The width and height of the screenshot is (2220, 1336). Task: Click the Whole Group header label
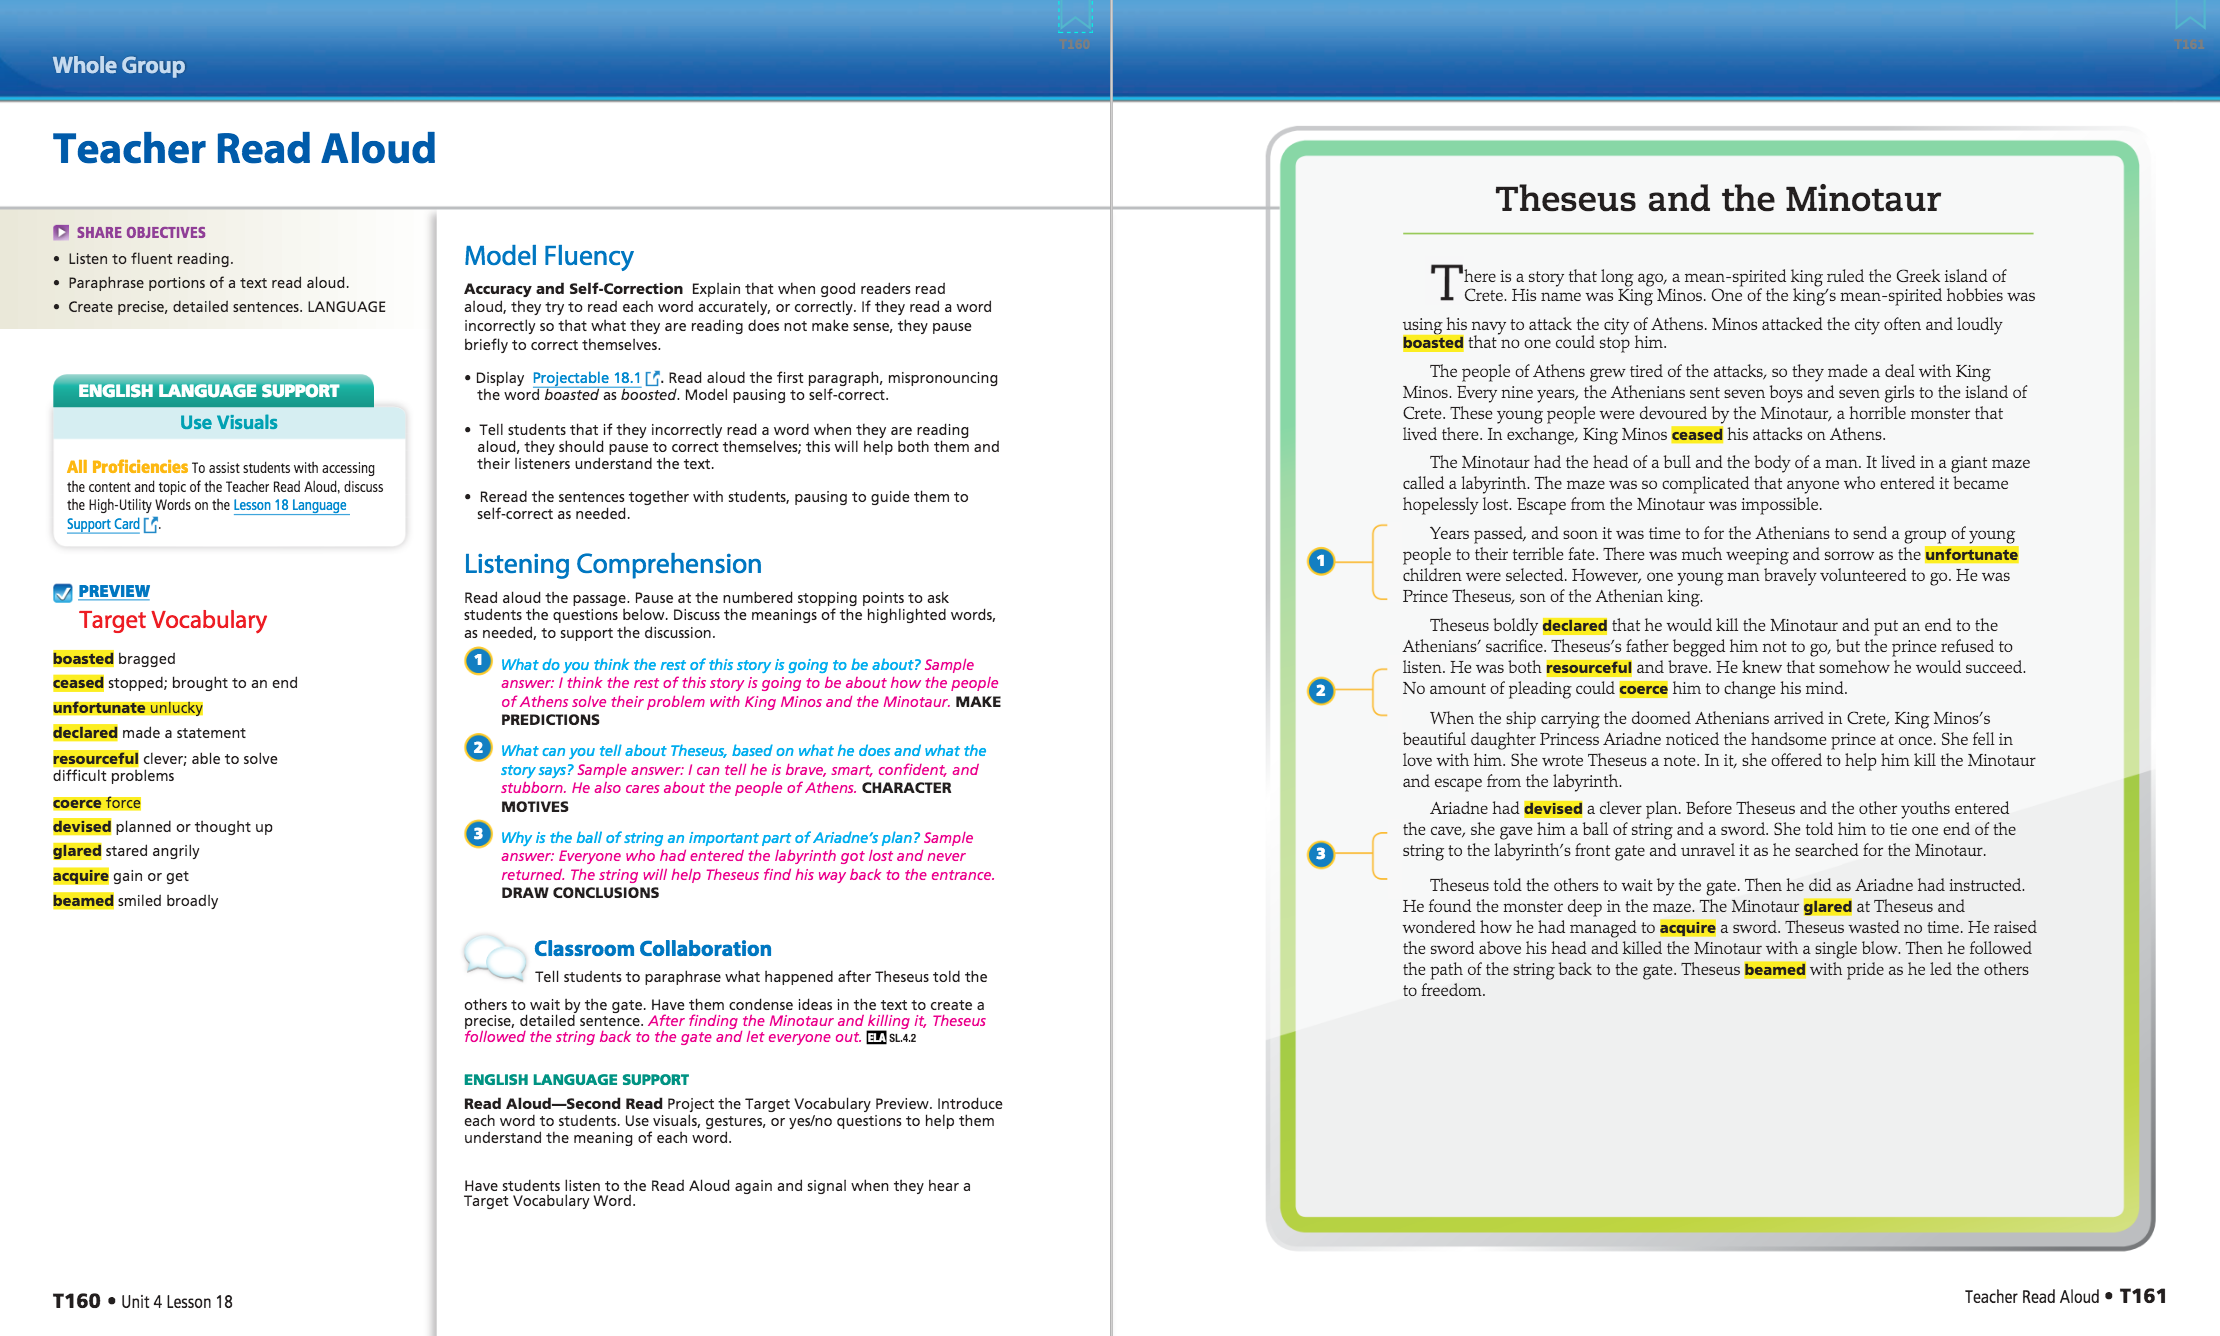pyautogui.click(x=119, y=65)
